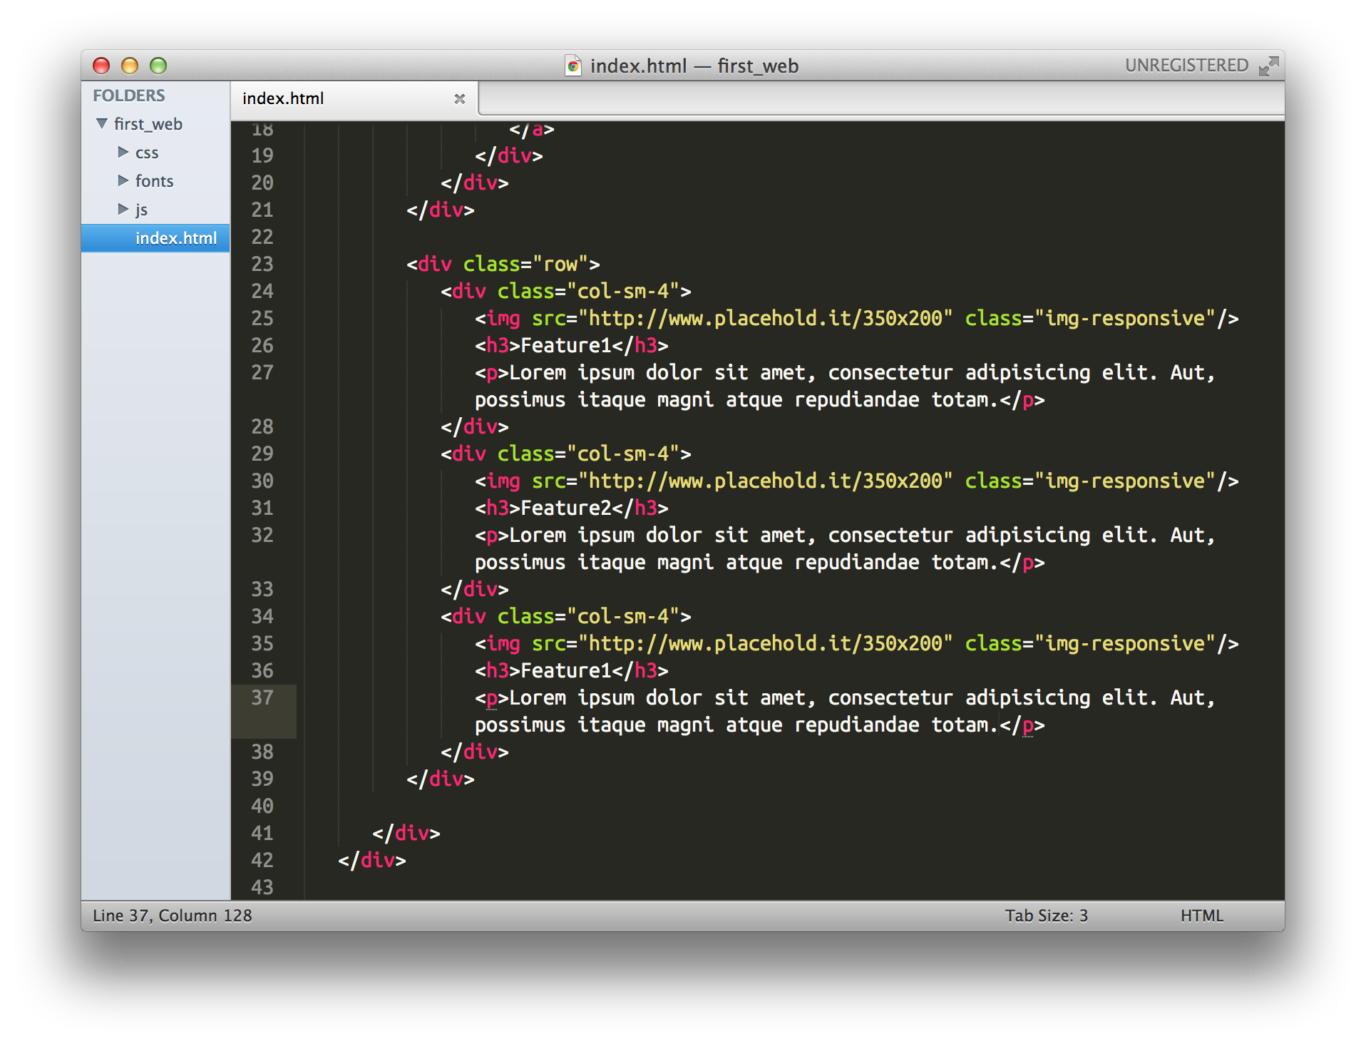Image resolution: width=1366 pixels, height=1044 pixels.
Task: Click the fonts folder name
Action: click(x=154, y=181)
